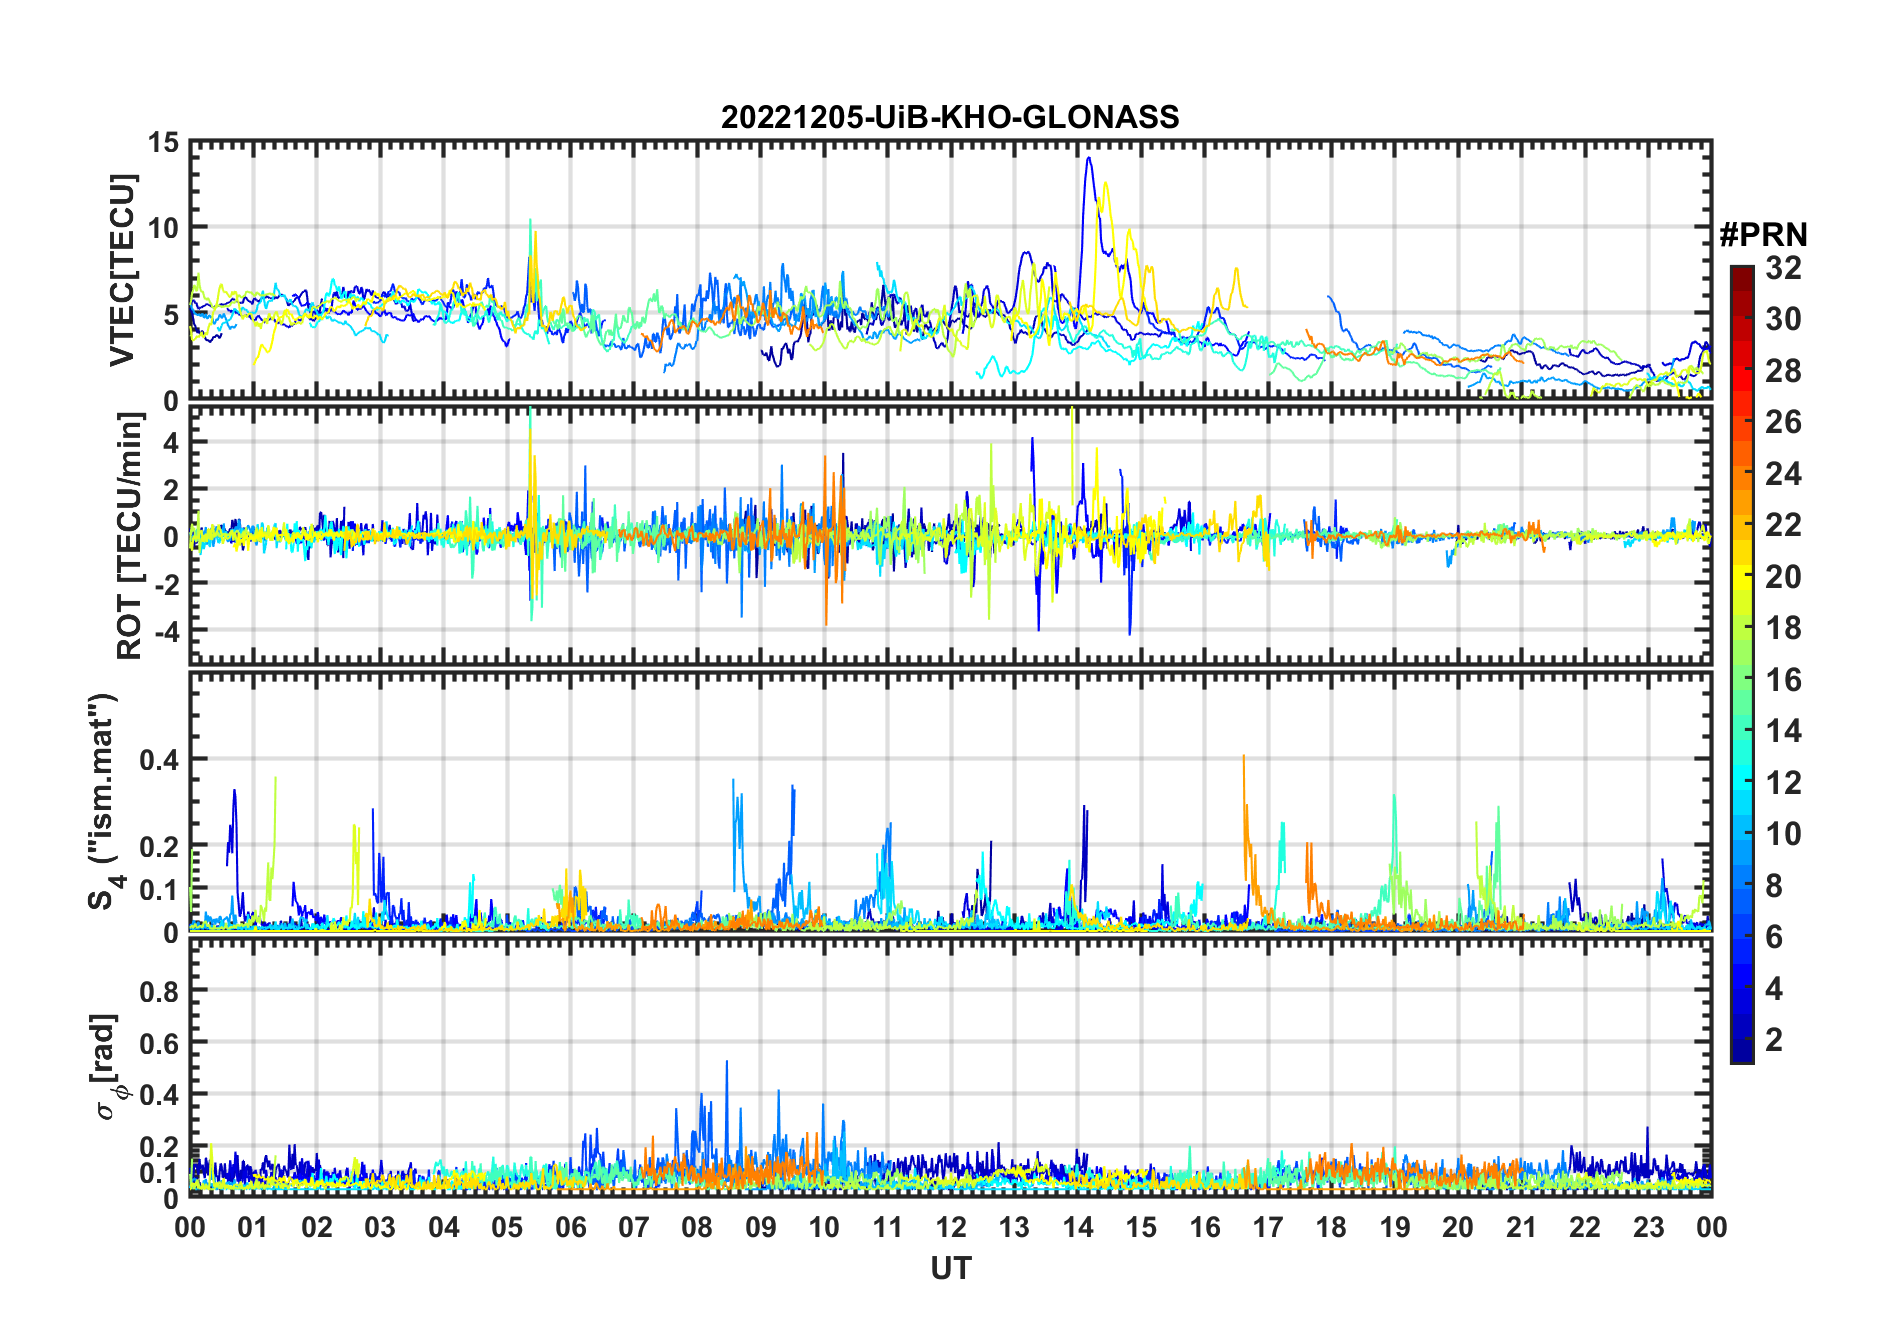Click the orange colorbar region near 24
Viewport: 1902px width, 1330px height.
[1742, 474]
